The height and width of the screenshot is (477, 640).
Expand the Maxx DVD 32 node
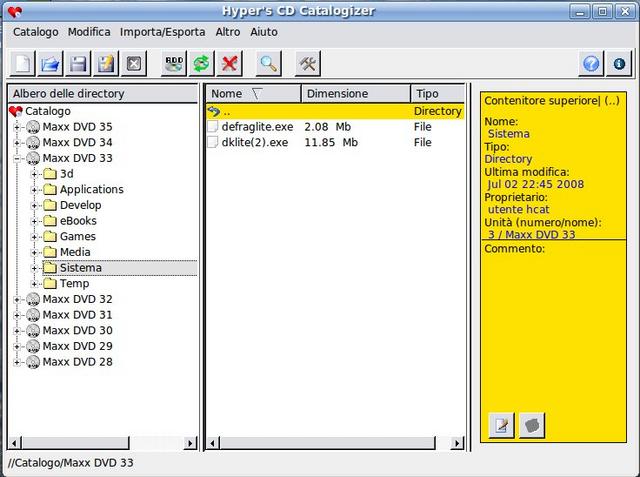[17, 300]
